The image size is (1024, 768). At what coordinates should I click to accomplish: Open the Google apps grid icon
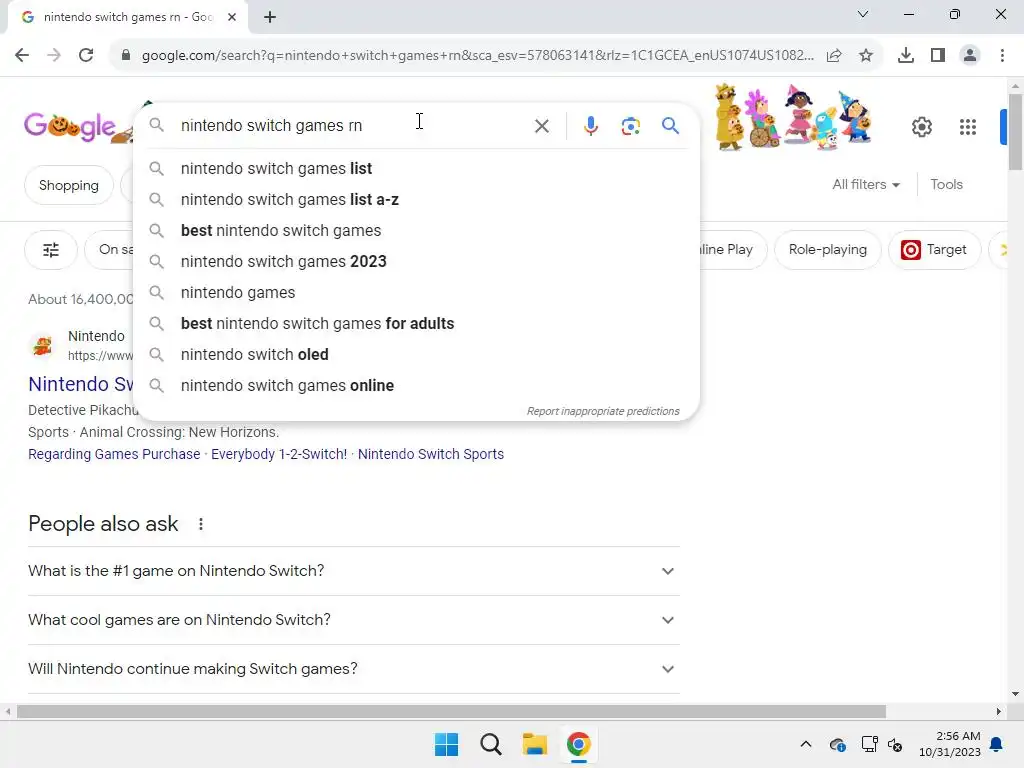click(x=968, y=127)
